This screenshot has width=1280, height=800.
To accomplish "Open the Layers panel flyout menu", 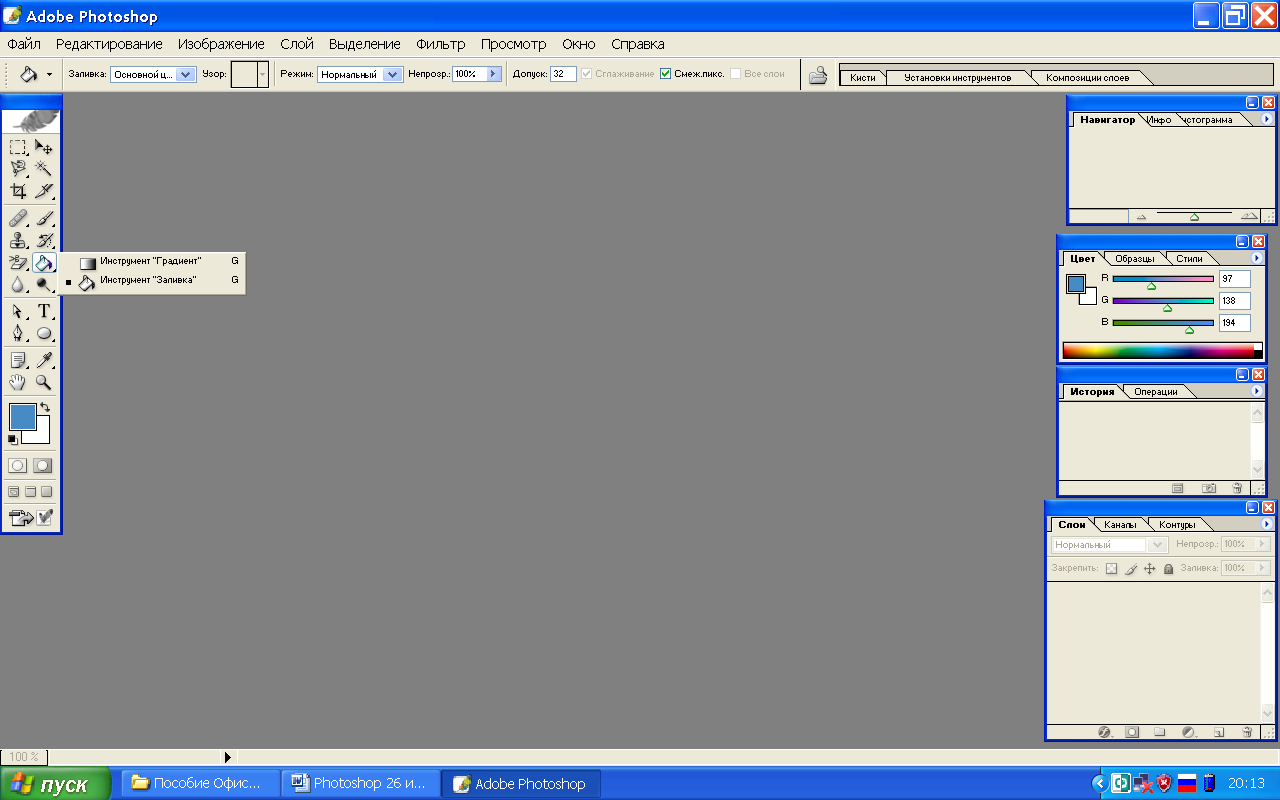I will [1267, 524].
